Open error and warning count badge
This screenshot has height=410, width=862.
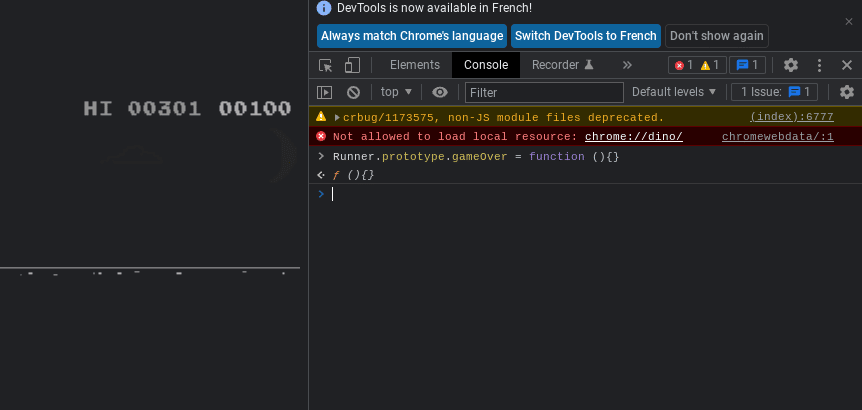point(697,65)
